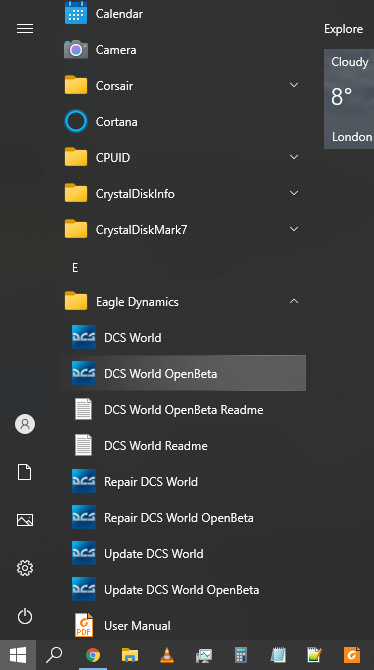
Task: Open orange Foxit icon on taskbar
Action: click(352, 655)
